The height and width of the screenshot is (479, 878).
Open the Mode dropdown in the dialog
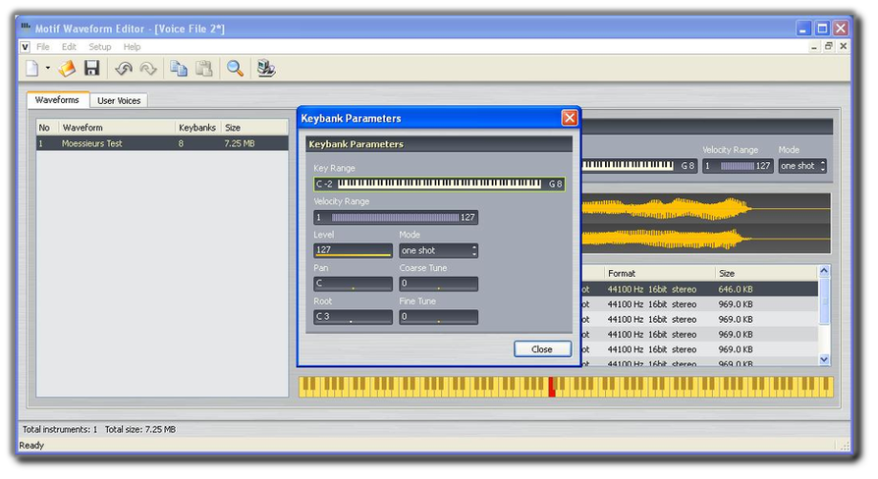coord(438,250)
